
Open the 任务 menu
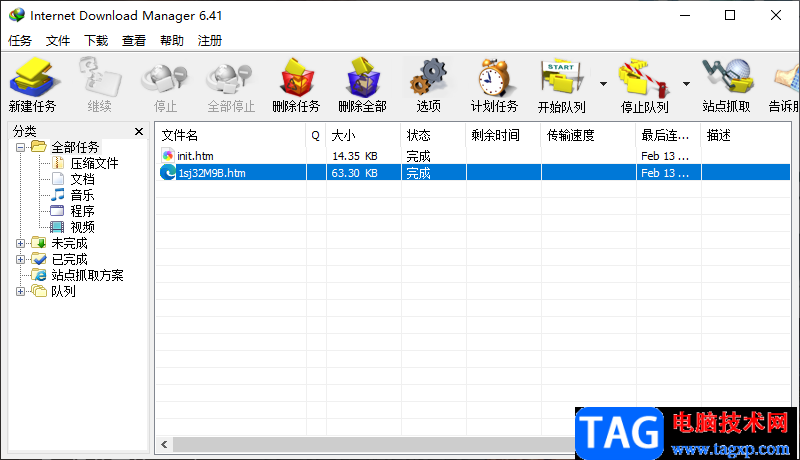click(20, 40)
